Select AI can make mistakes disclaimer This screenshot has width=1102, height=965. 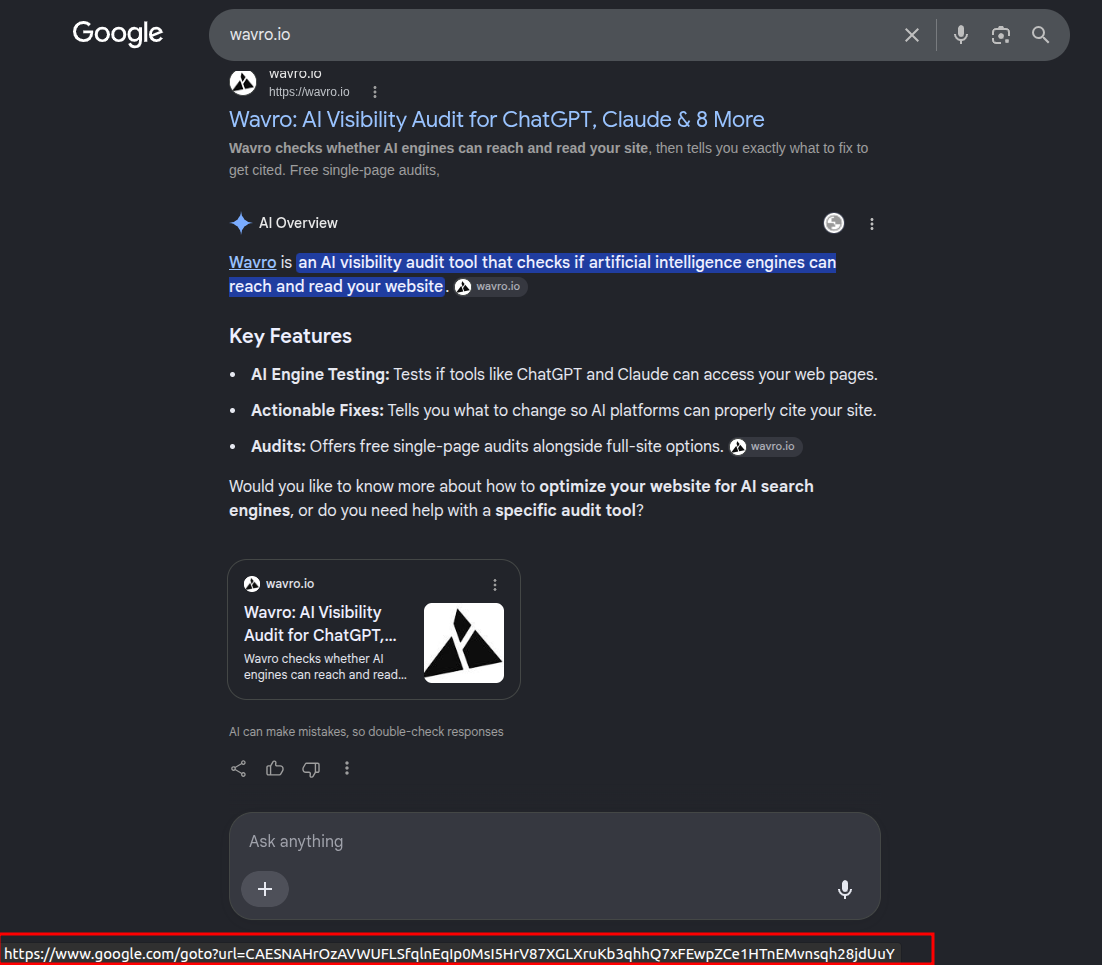click(x=366, y=732)
